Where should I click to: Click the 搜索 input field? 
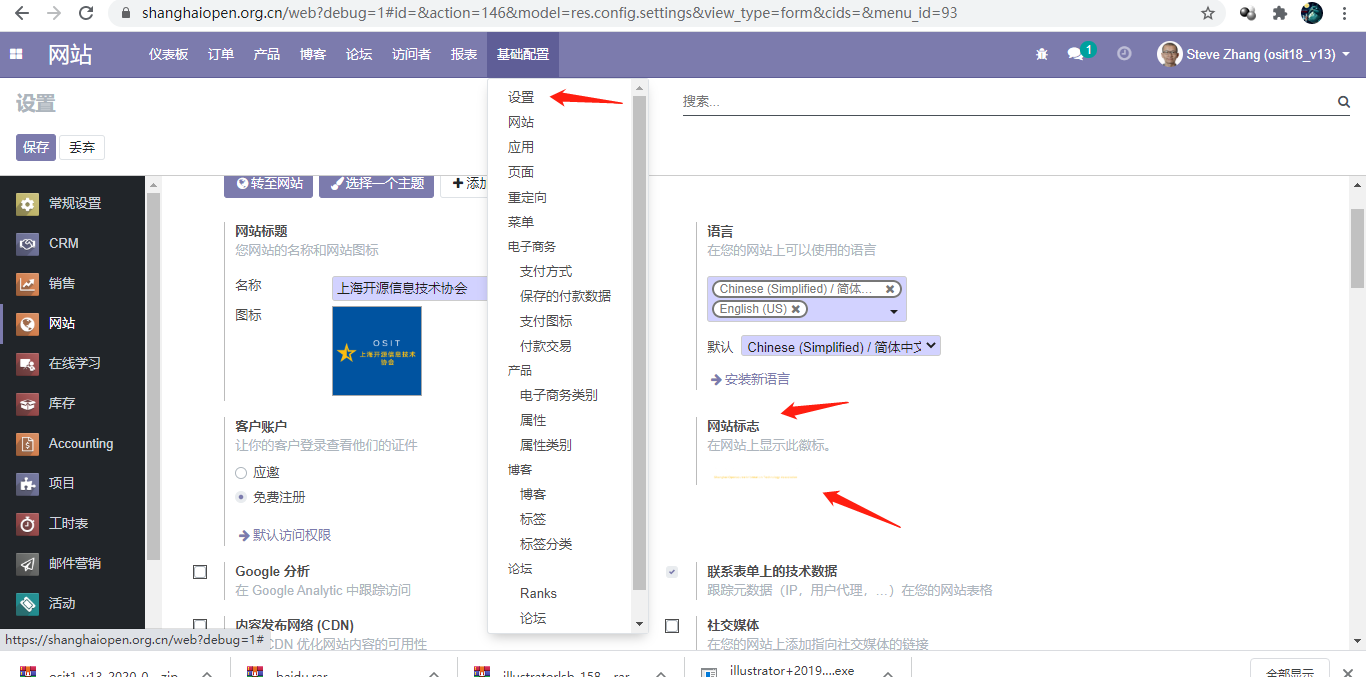[1005, 102]
